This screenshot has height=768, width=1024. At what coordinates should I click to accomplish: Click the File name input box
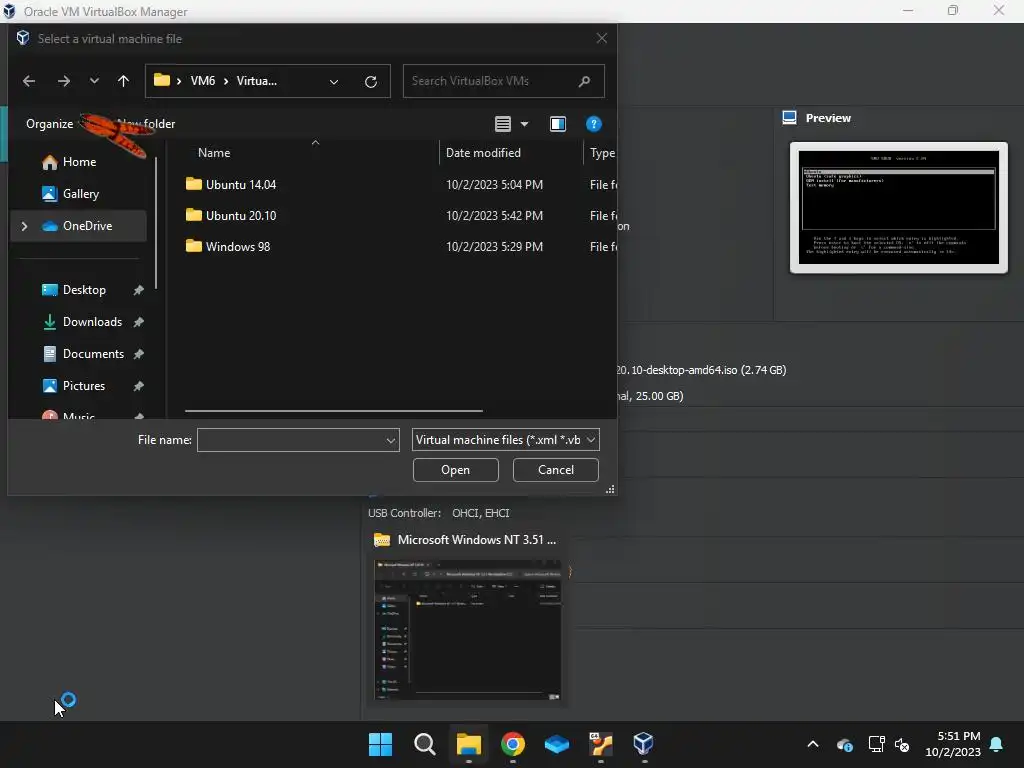(x=291, y=440)
